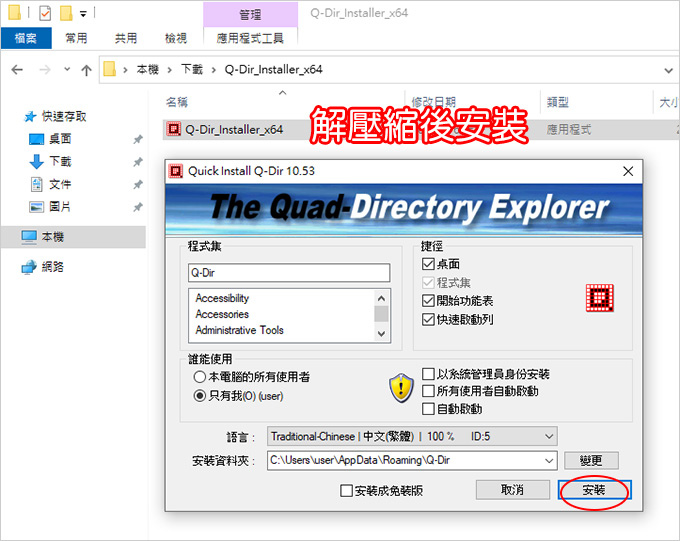Click the Properties checkmark icon in the quick access toolbar

click(x=45, y=13)
